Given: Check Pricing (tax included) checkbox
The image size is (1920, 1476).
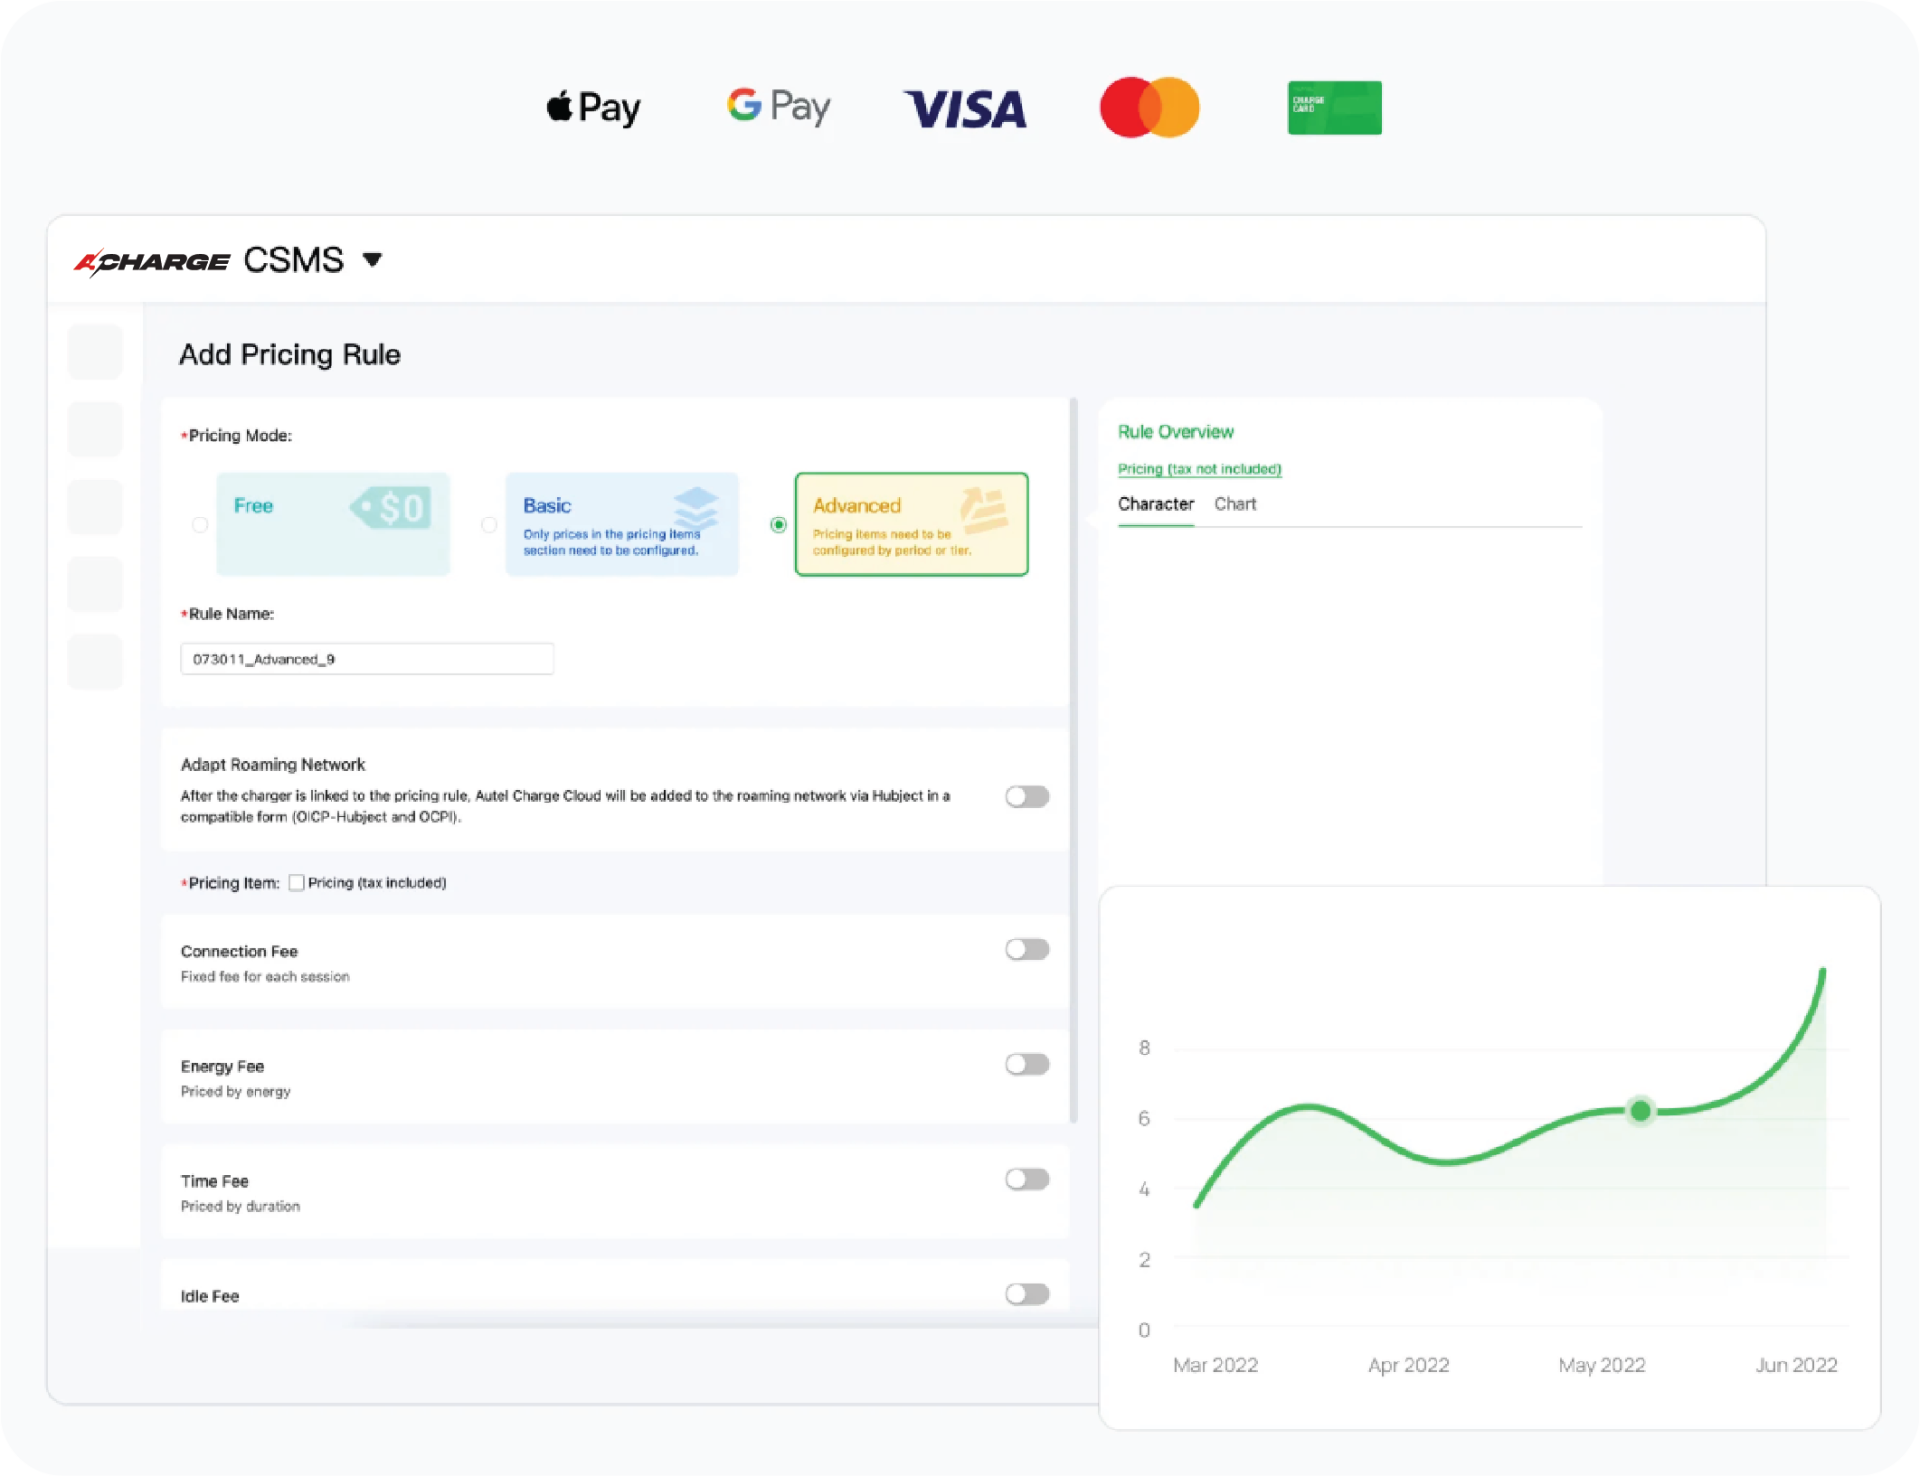Looking at the screenshot, I should tap(296, 882).
